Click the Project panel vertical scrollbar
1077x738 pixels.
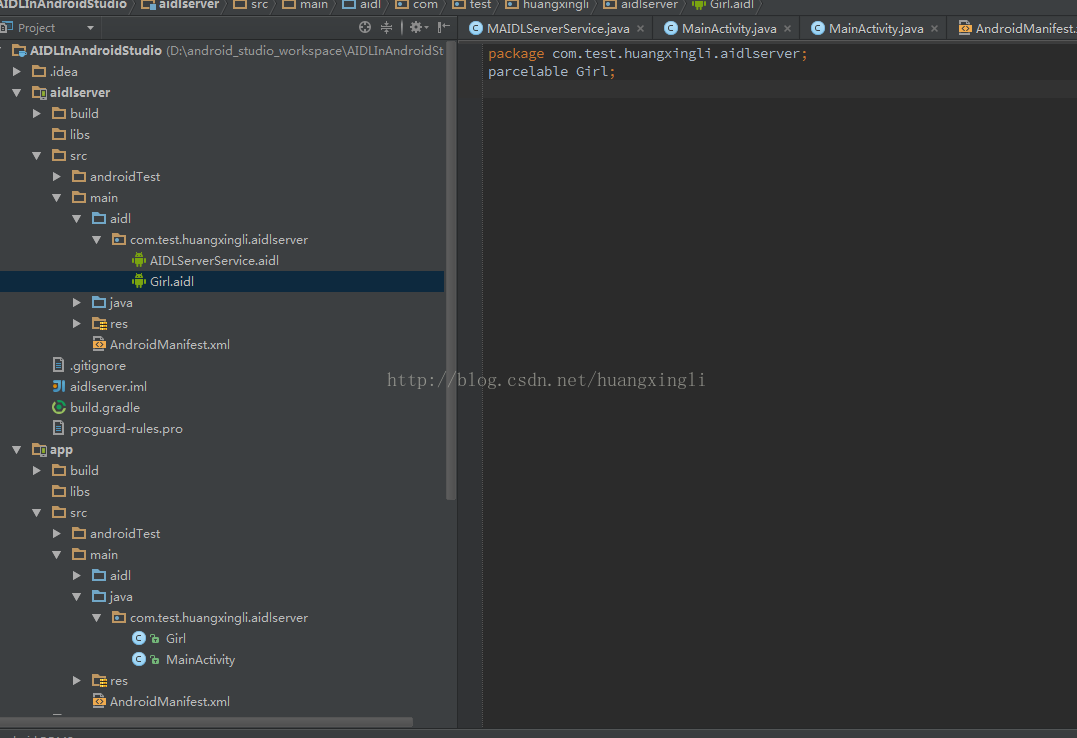451,271
